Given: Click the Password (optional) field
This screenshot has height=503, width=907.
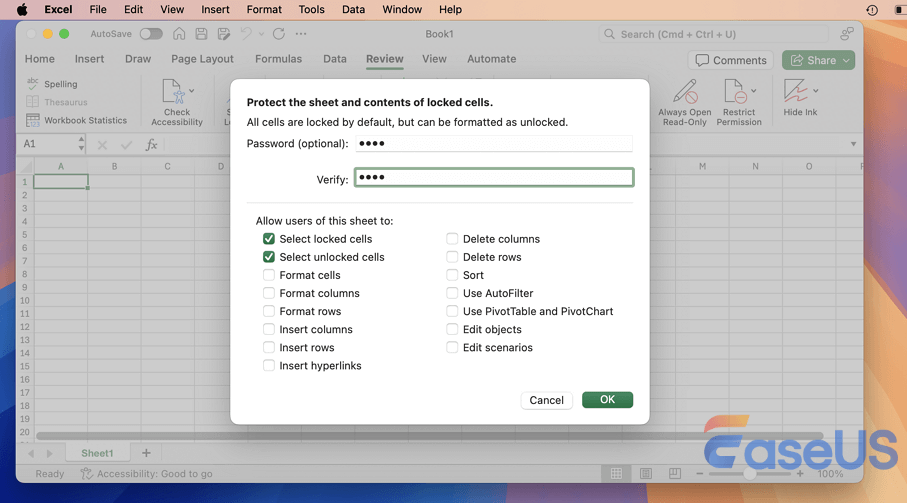Looking at the screenshot, I should click(494, 143).
